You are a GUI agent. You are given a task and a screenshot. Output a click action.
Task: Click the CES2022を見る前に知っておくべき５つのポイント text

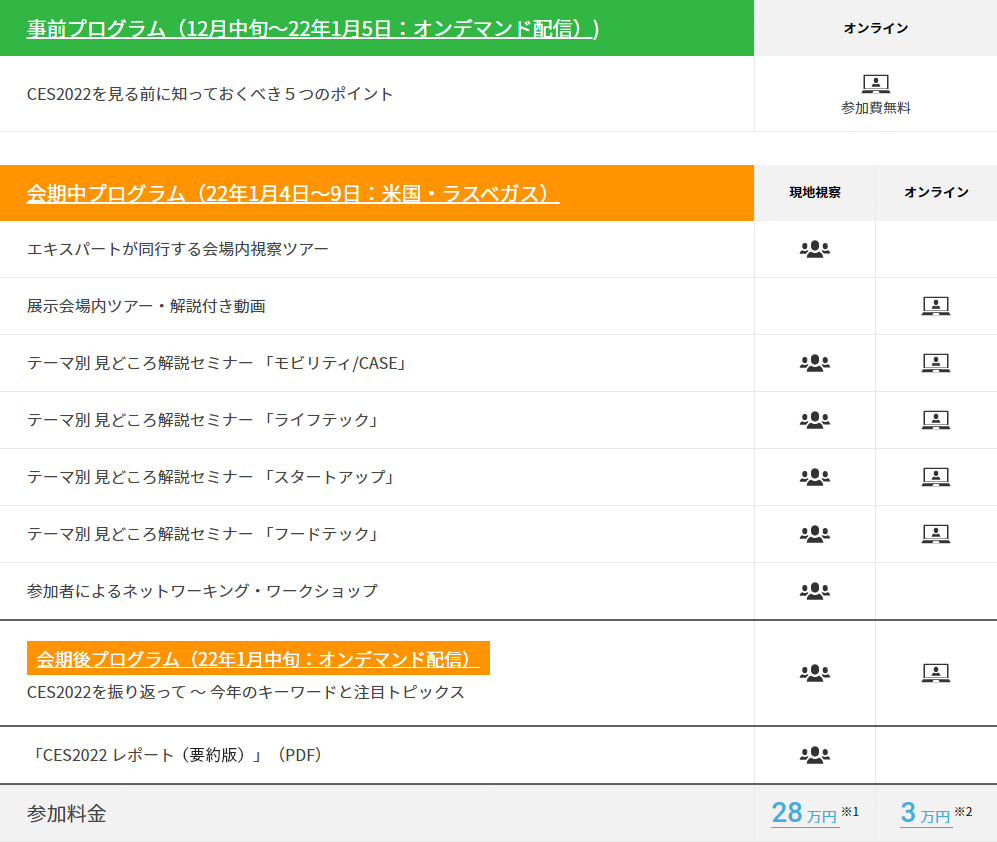(x=210, y=94)
